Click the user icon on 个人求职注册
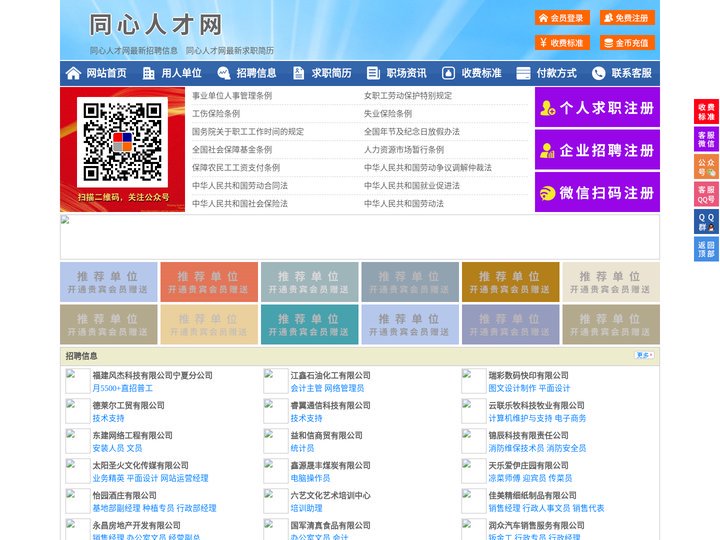The width and height of the screenshot is (720, 540). tap(548, 108)
